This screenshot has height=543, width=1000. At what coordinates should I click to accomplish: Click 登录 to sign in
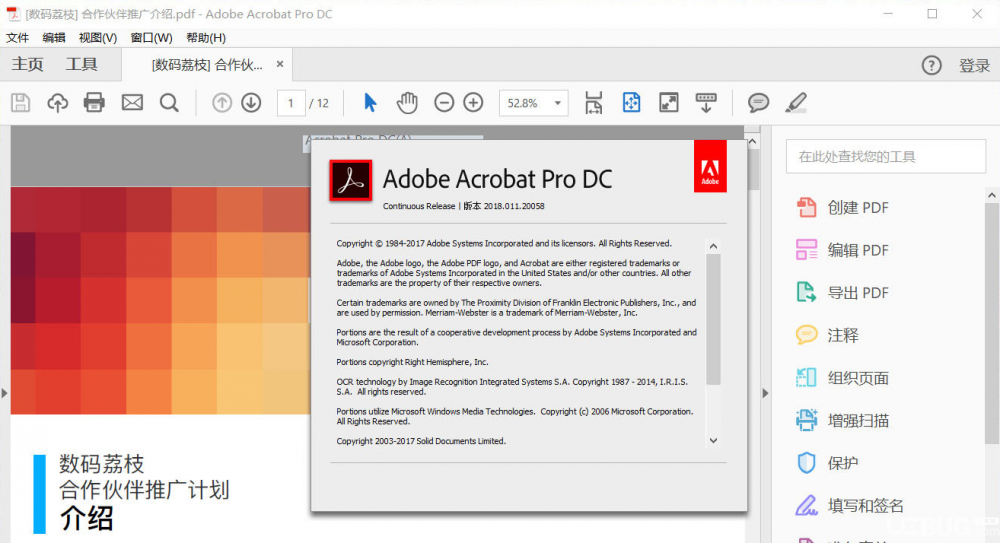pyautogui.click(x=974, y=65)
